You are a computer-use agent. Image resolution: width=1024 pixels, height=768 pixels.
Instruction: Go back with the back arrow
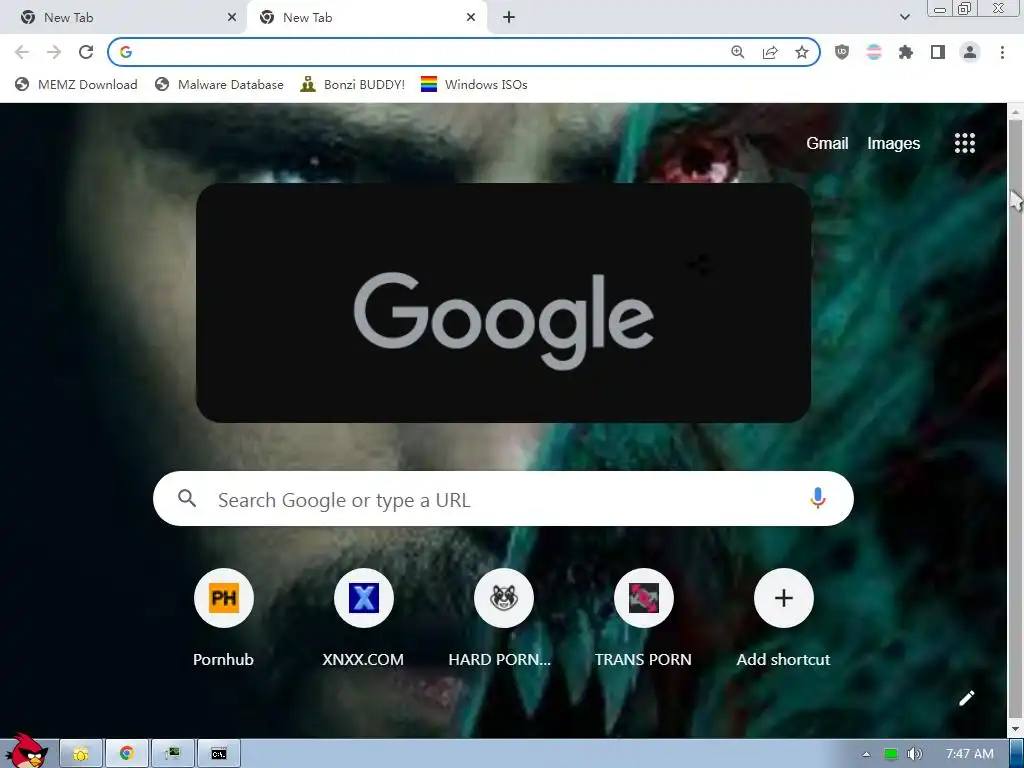point(22,52)
